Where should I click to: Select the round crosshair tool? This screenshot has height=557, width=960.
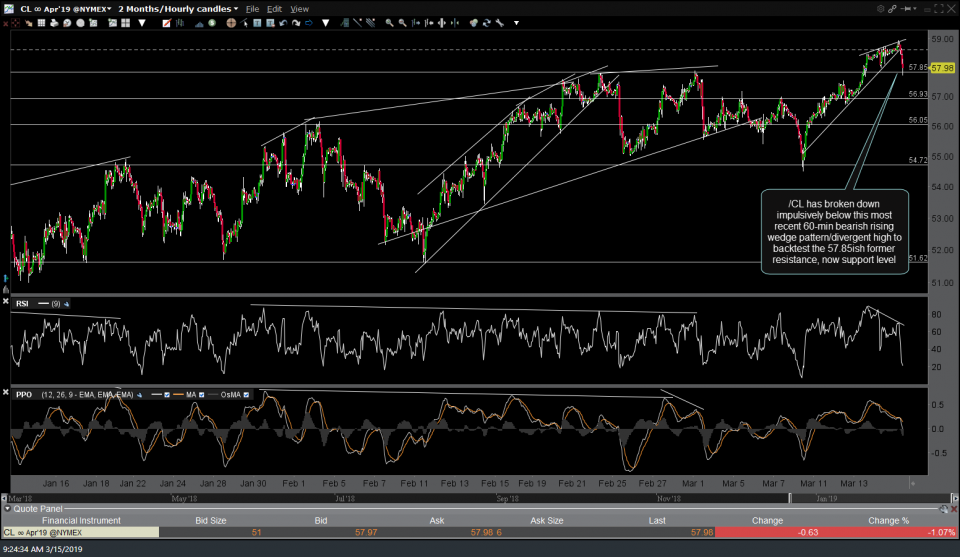231,23
